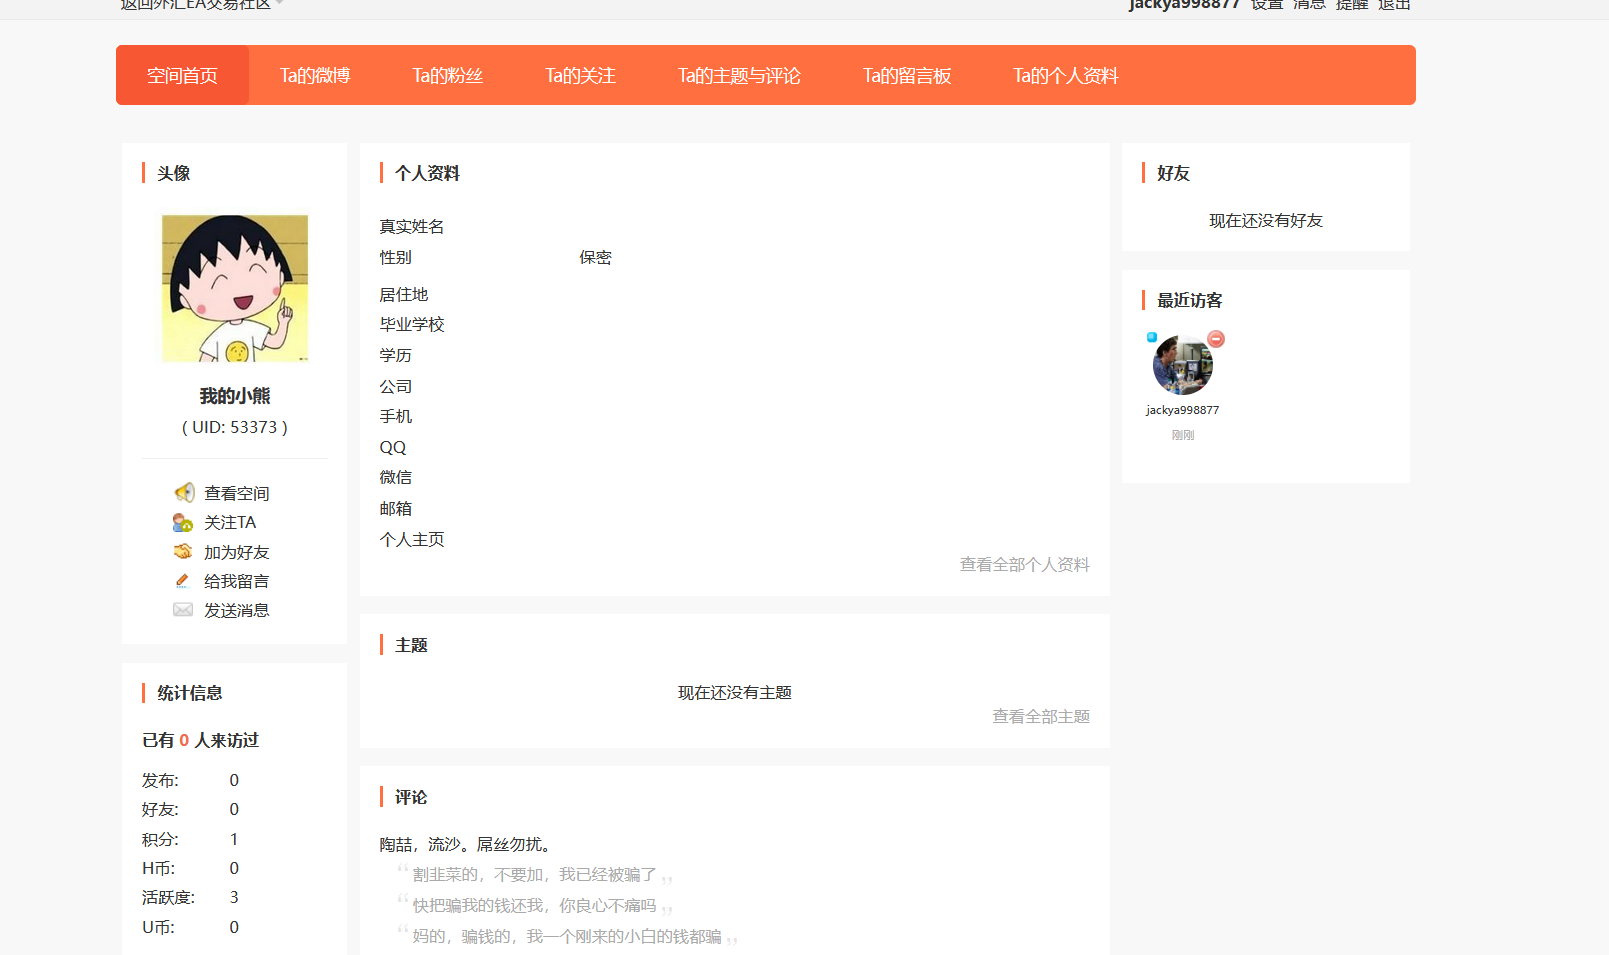The height and width of the screenshot is (955, 1609).
Task: Click 发送消息 to send a message
Action: click(x=237, y=610)
